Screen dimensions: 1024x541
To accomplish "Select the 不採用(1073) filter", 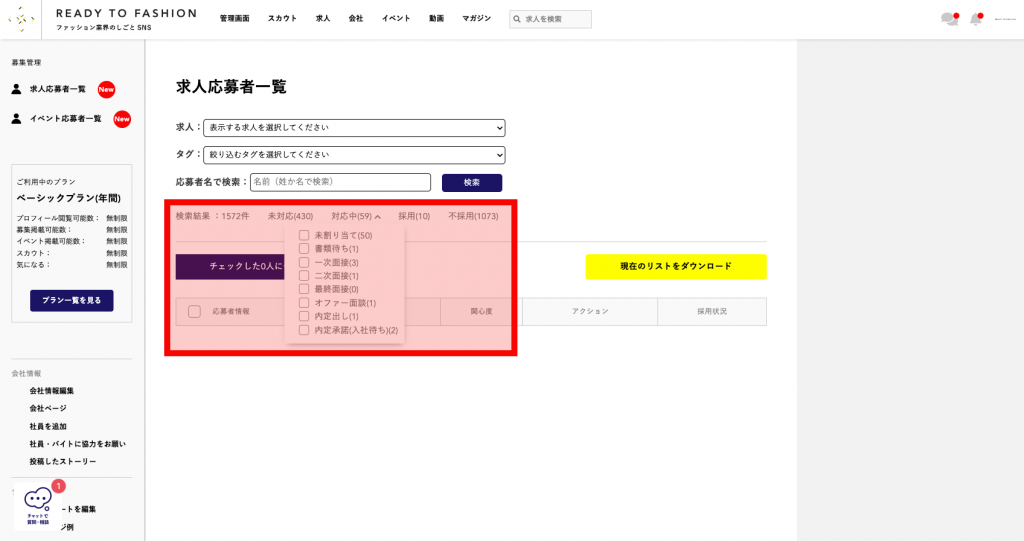I will coord(473,216).
